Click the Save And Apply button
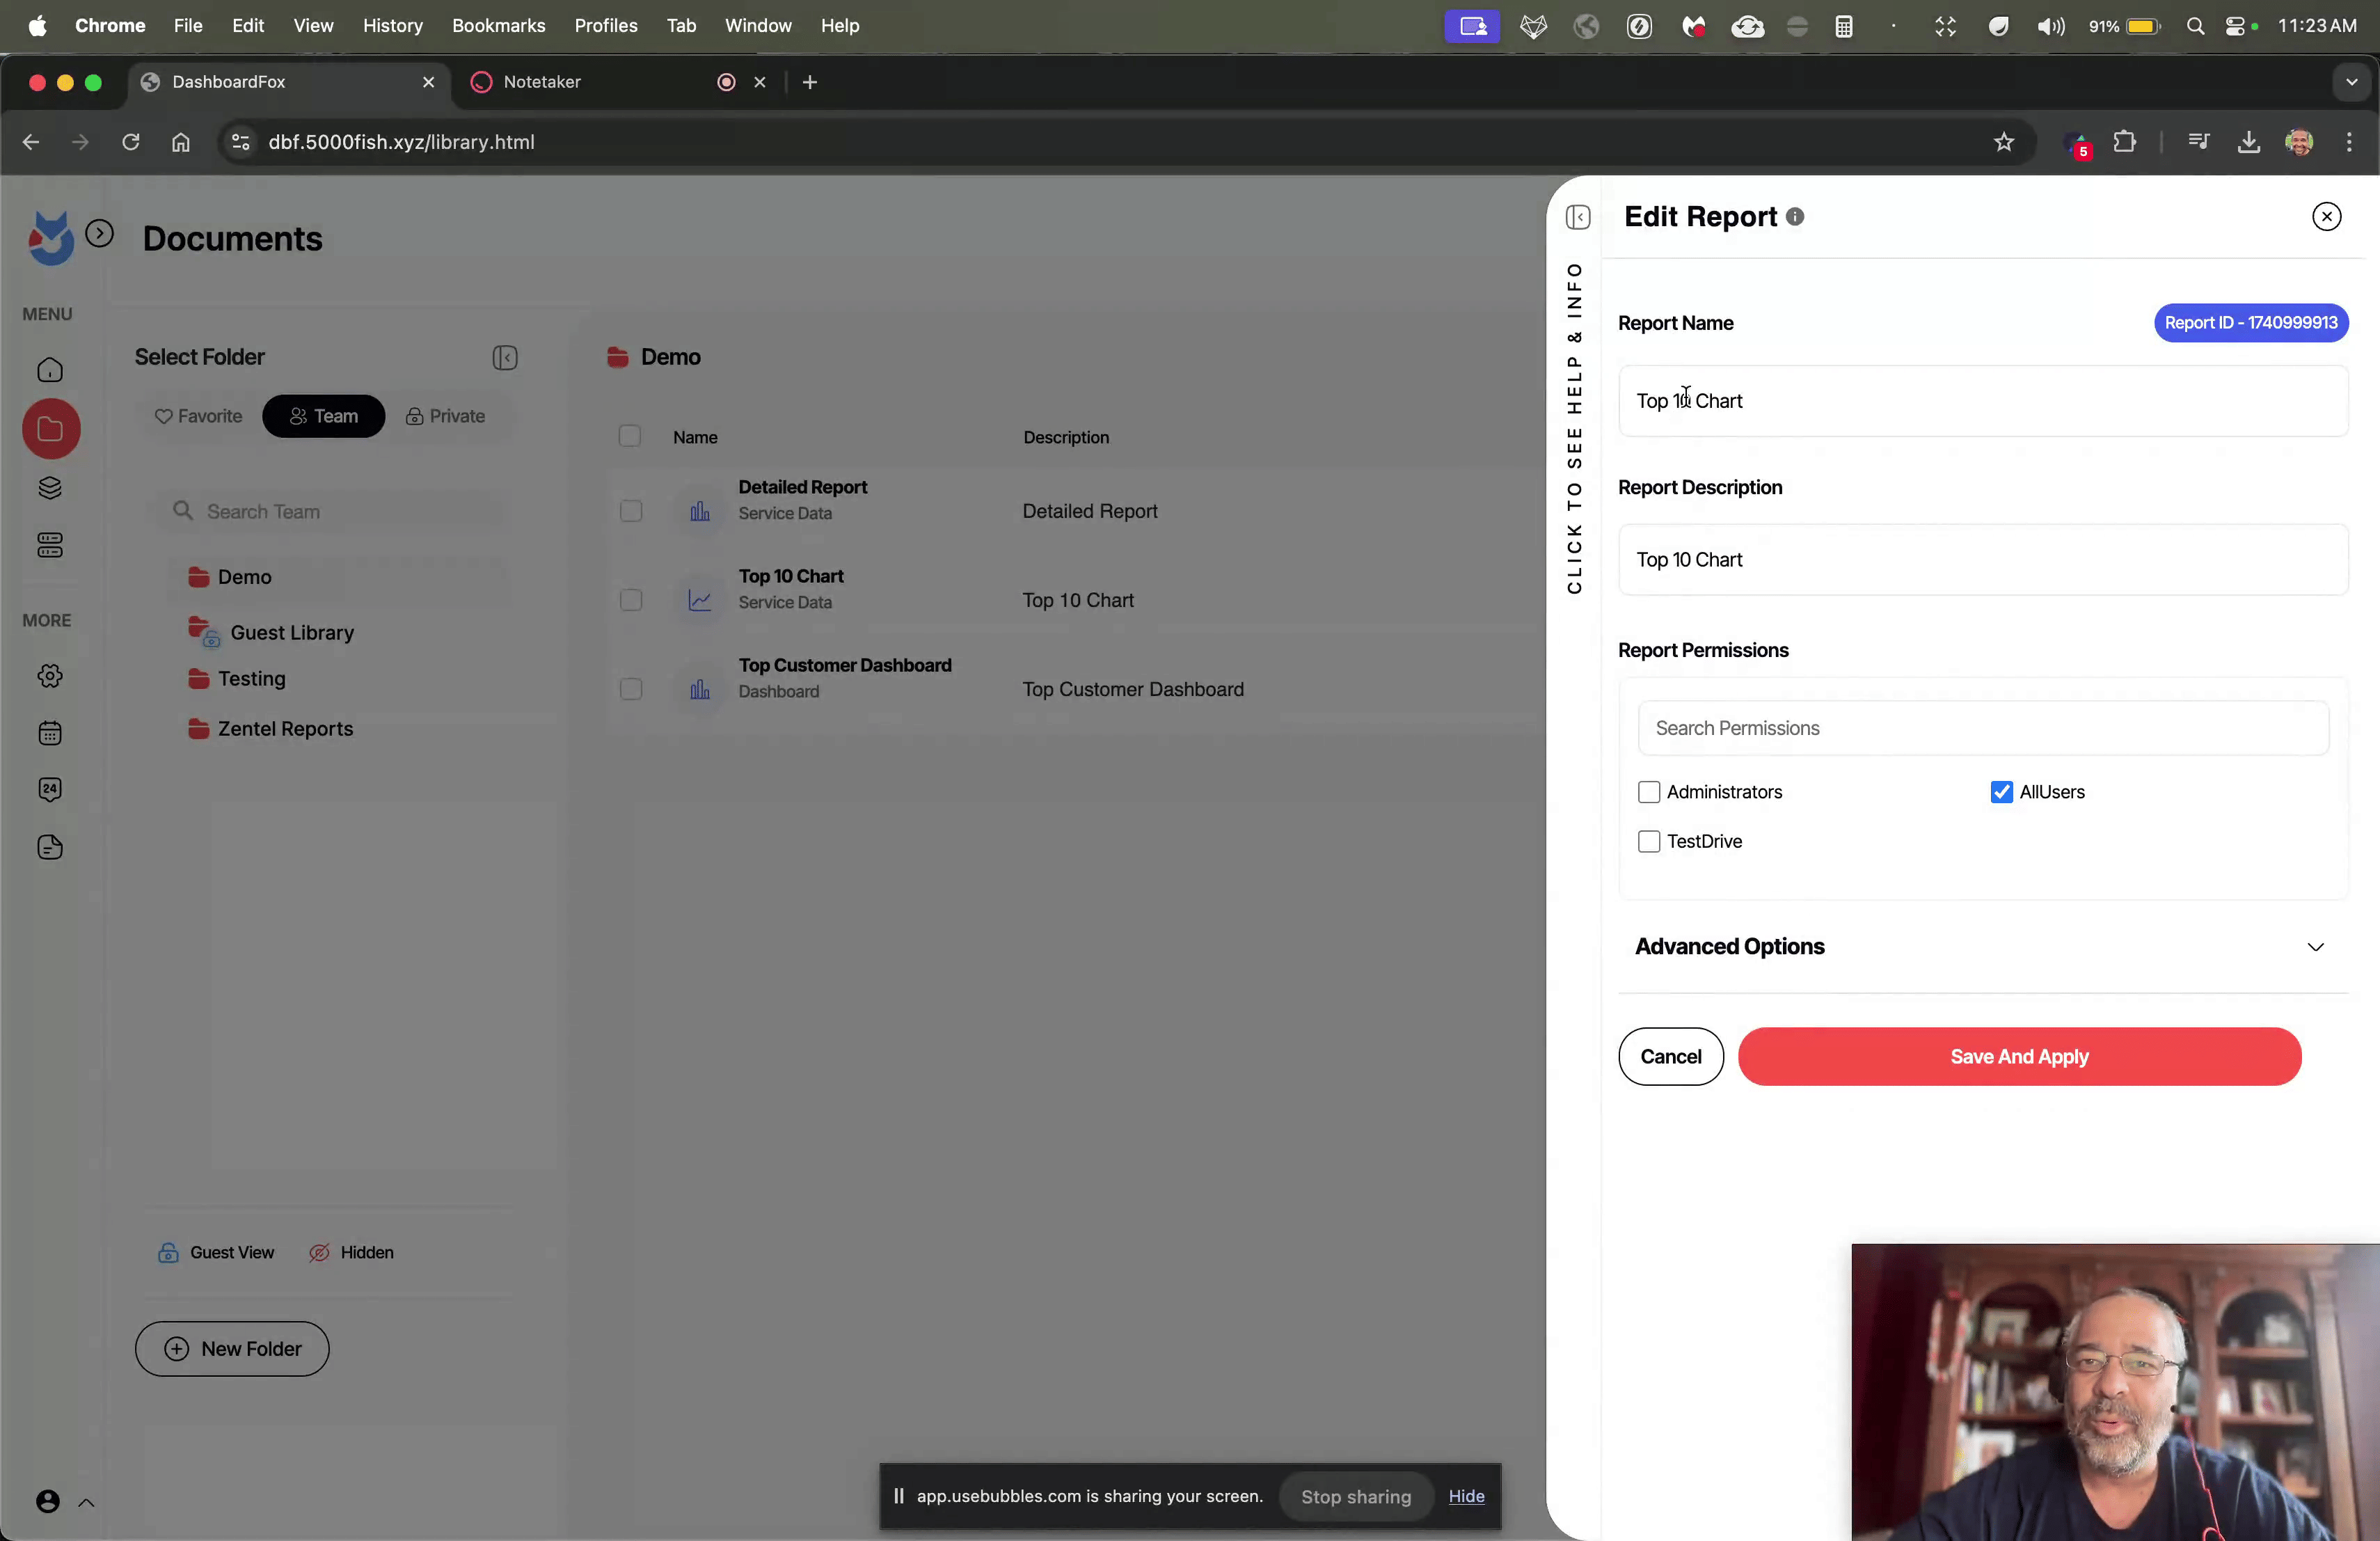Screen dimensions: 2380x1541 pyautogui.click(x=2019, y=1057)
